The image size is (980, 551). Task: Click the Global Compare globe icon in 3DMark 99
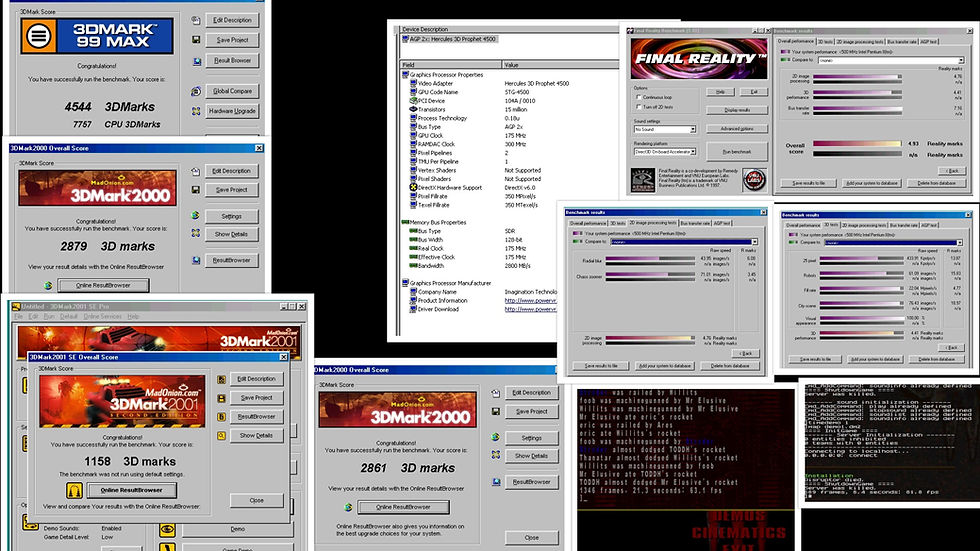(x=196, y=91)
